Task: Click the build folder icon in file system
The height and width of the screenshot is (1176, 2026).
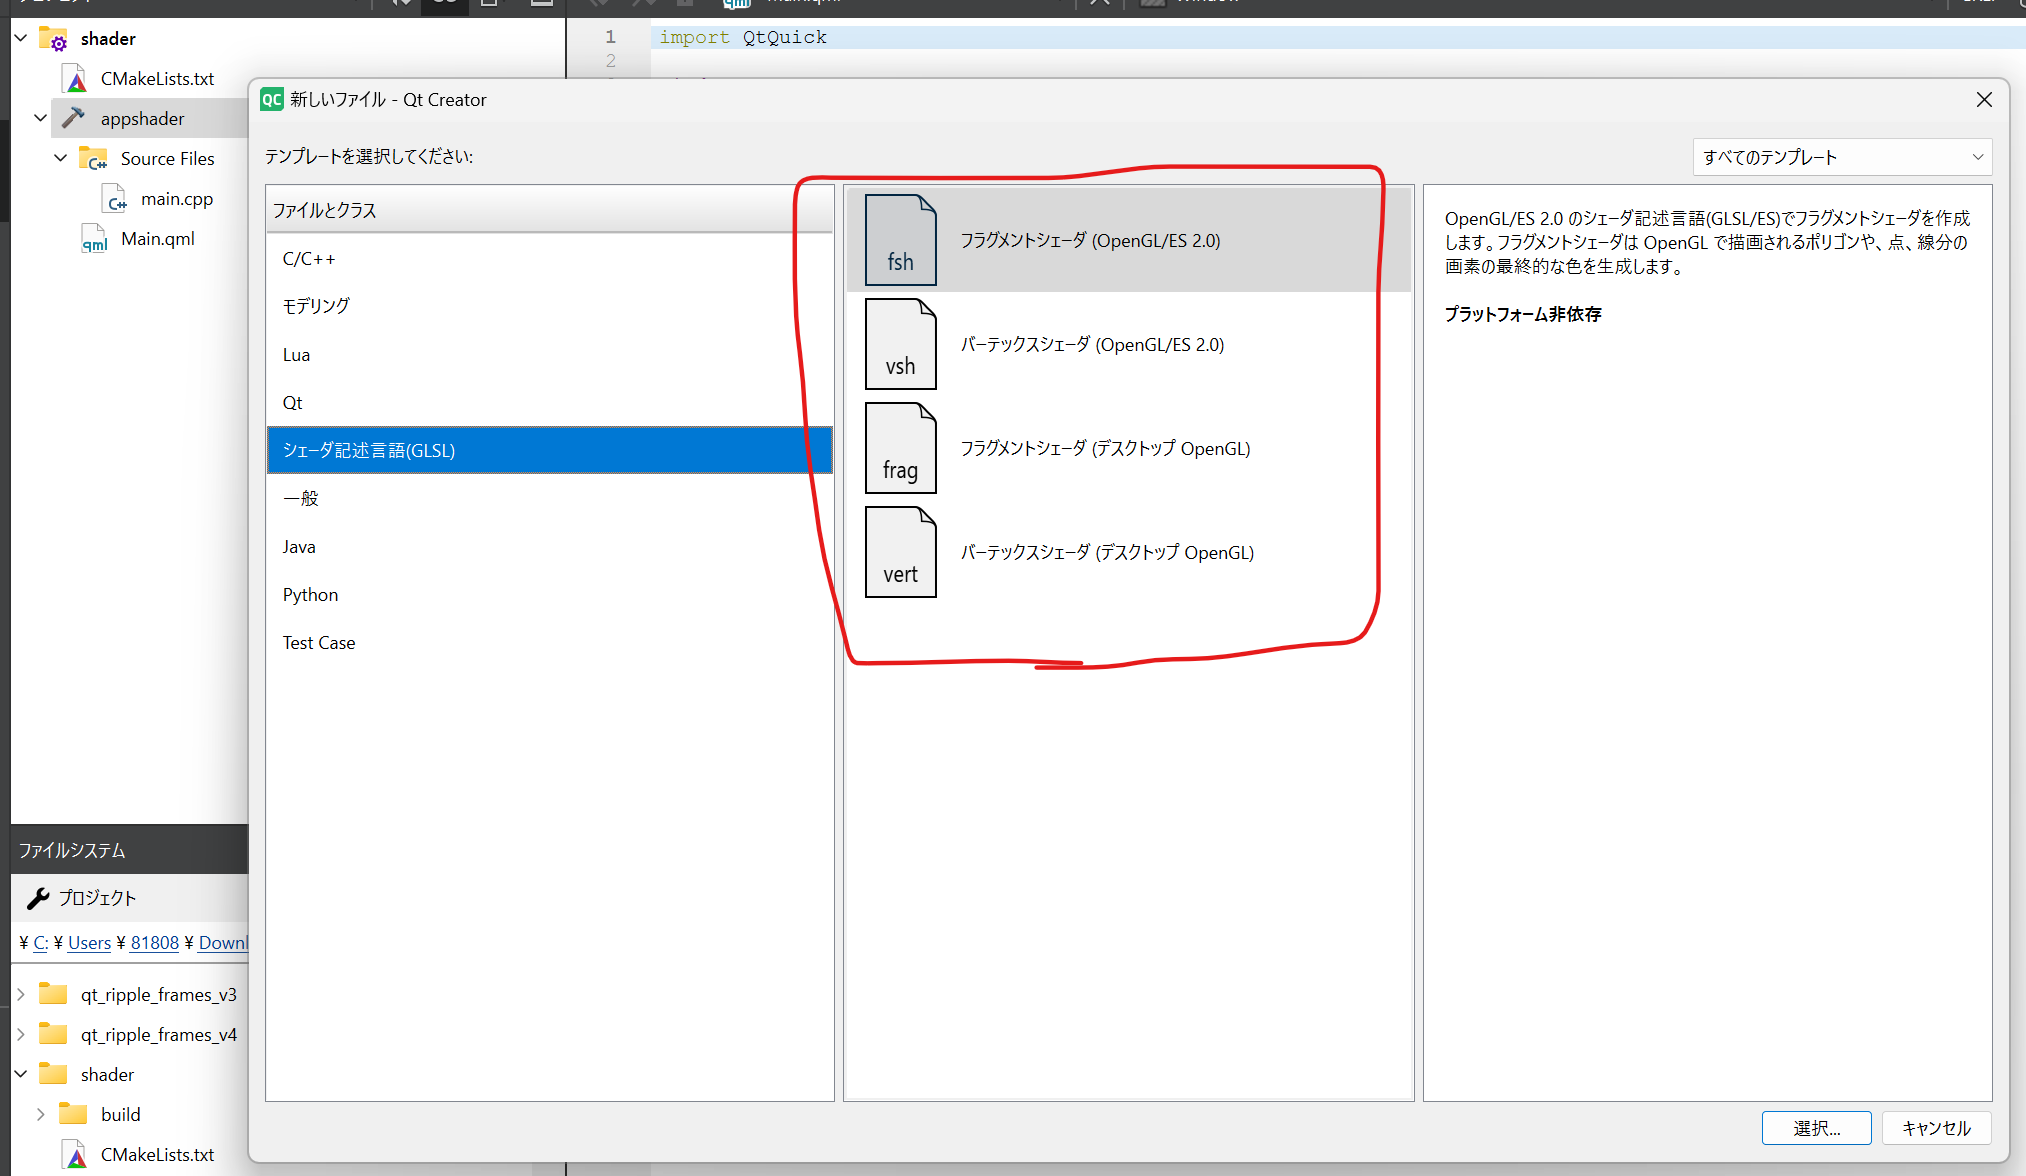Action: [73, 1114]
